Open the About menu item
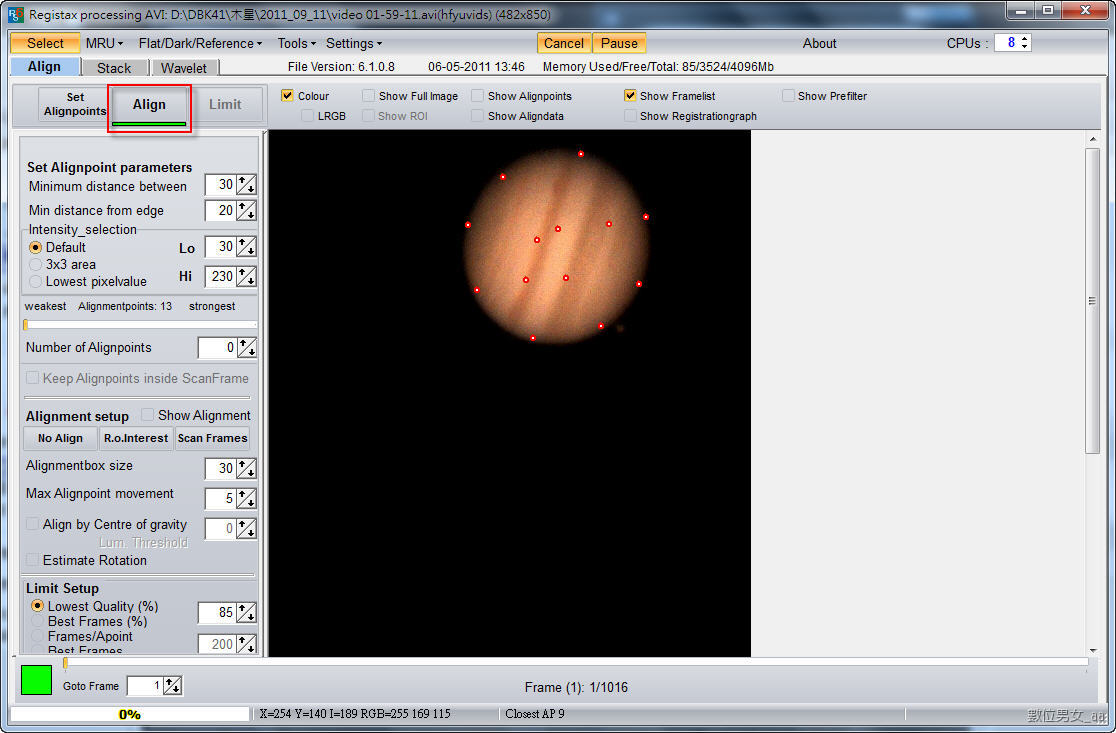1116x733 pixels. click(x=819, y=43)
